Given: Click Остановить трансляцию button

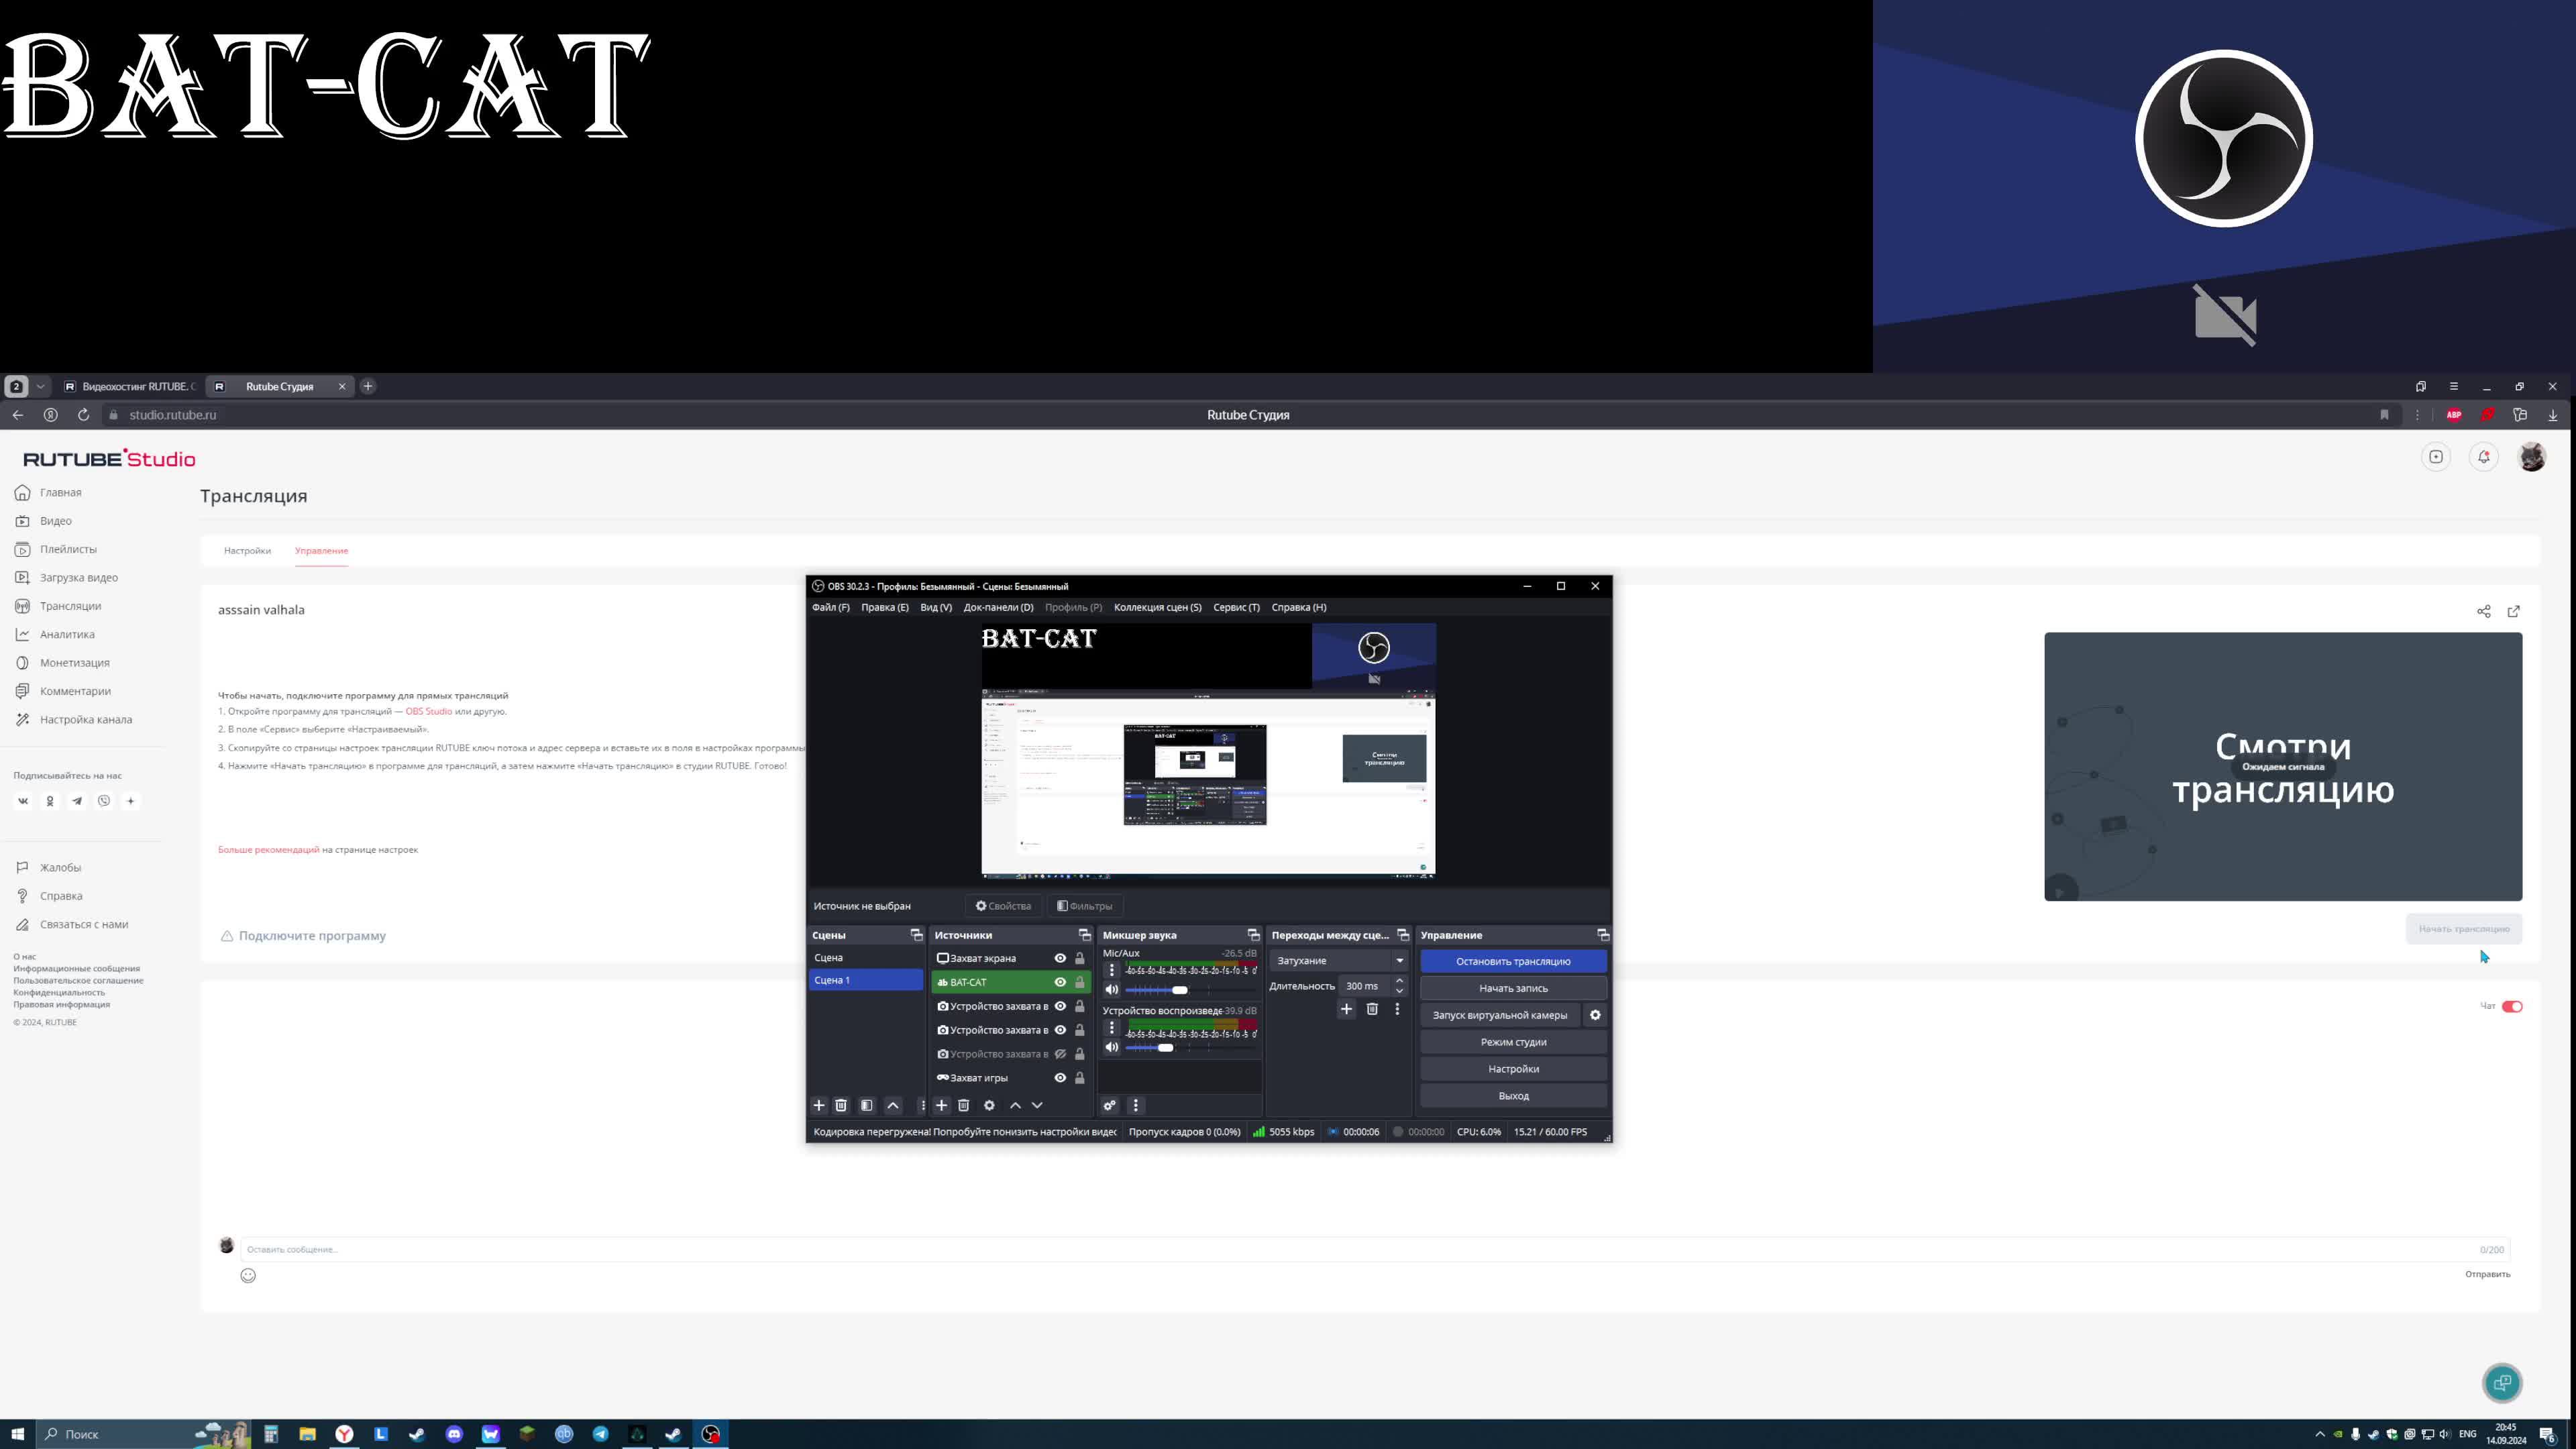Looking at the screenshot, I should coord(1513,961).
